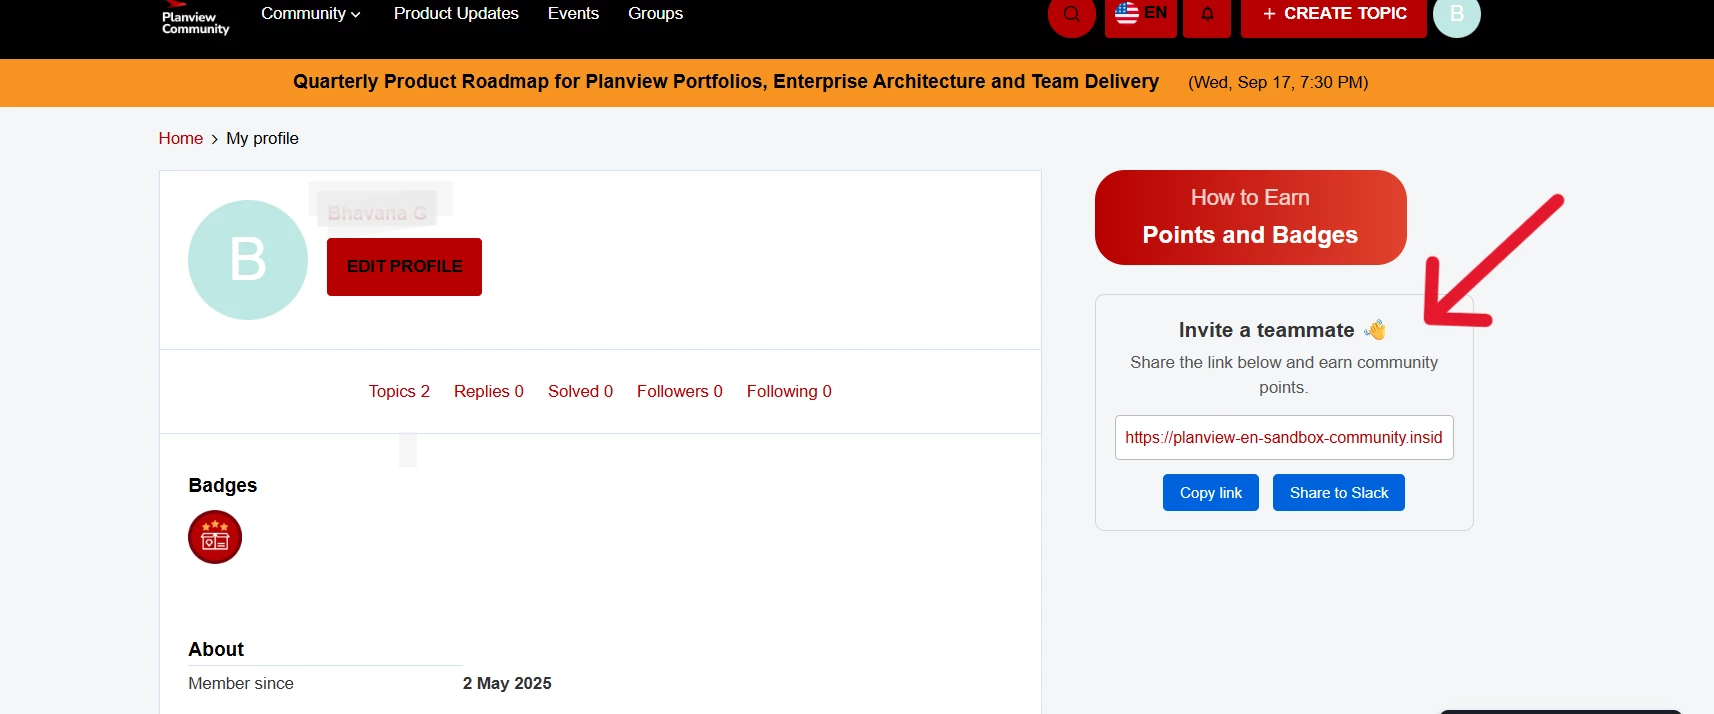Viewport: 1714px width, 714px height.
Task: Go to Product Updates
Action: click(x=456, y=14)
